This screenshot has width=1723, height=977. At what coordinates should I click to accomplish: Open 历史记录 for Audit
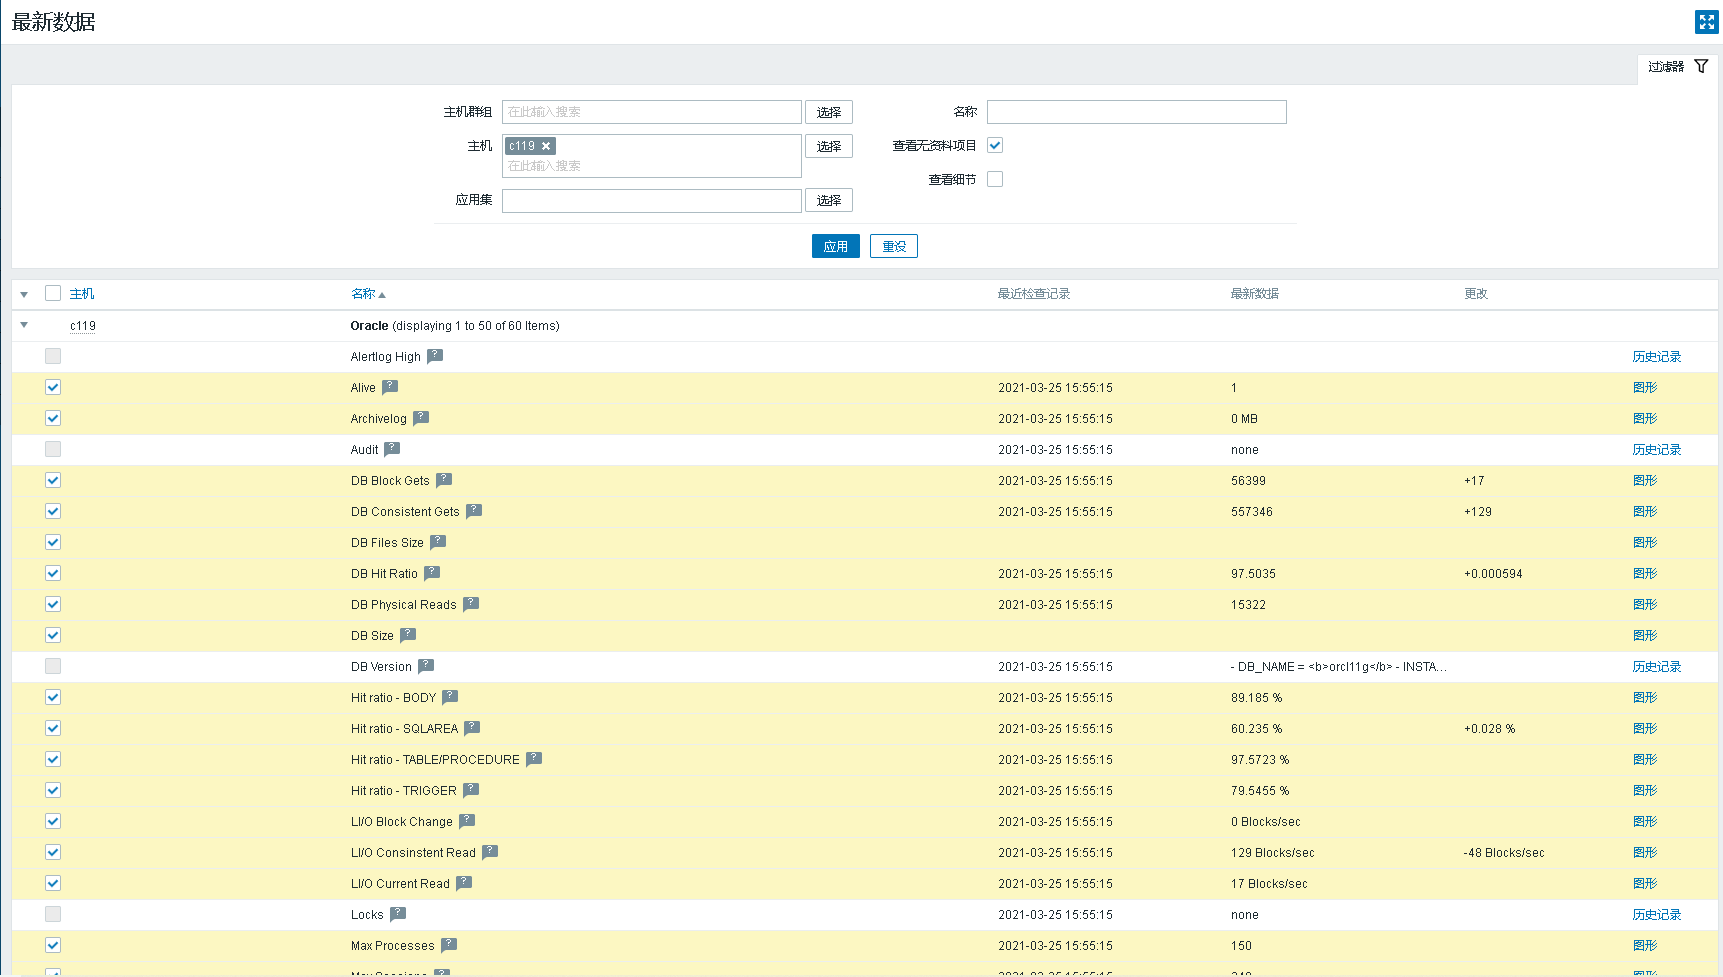[x=1657, y=450]
